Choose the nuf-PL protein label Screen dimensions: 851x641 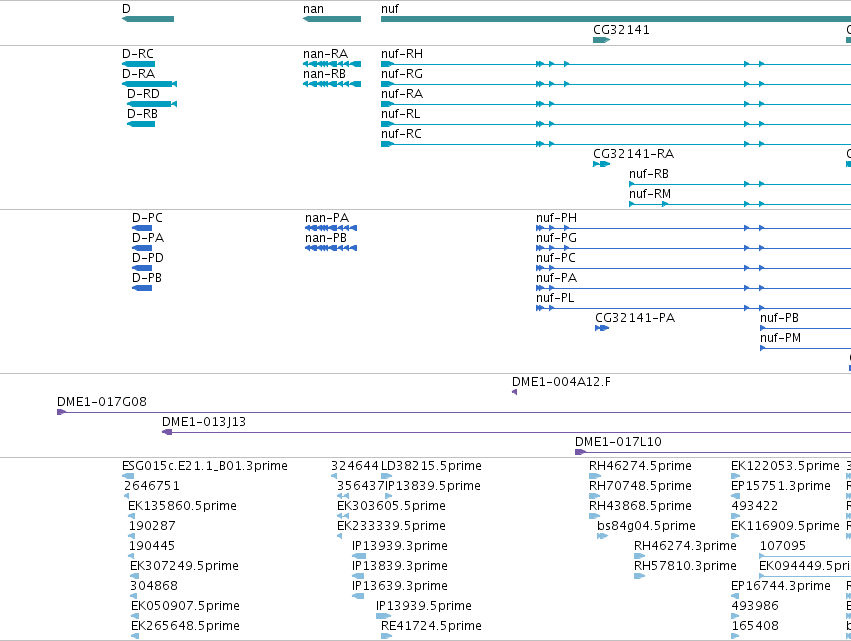[555, 298]
